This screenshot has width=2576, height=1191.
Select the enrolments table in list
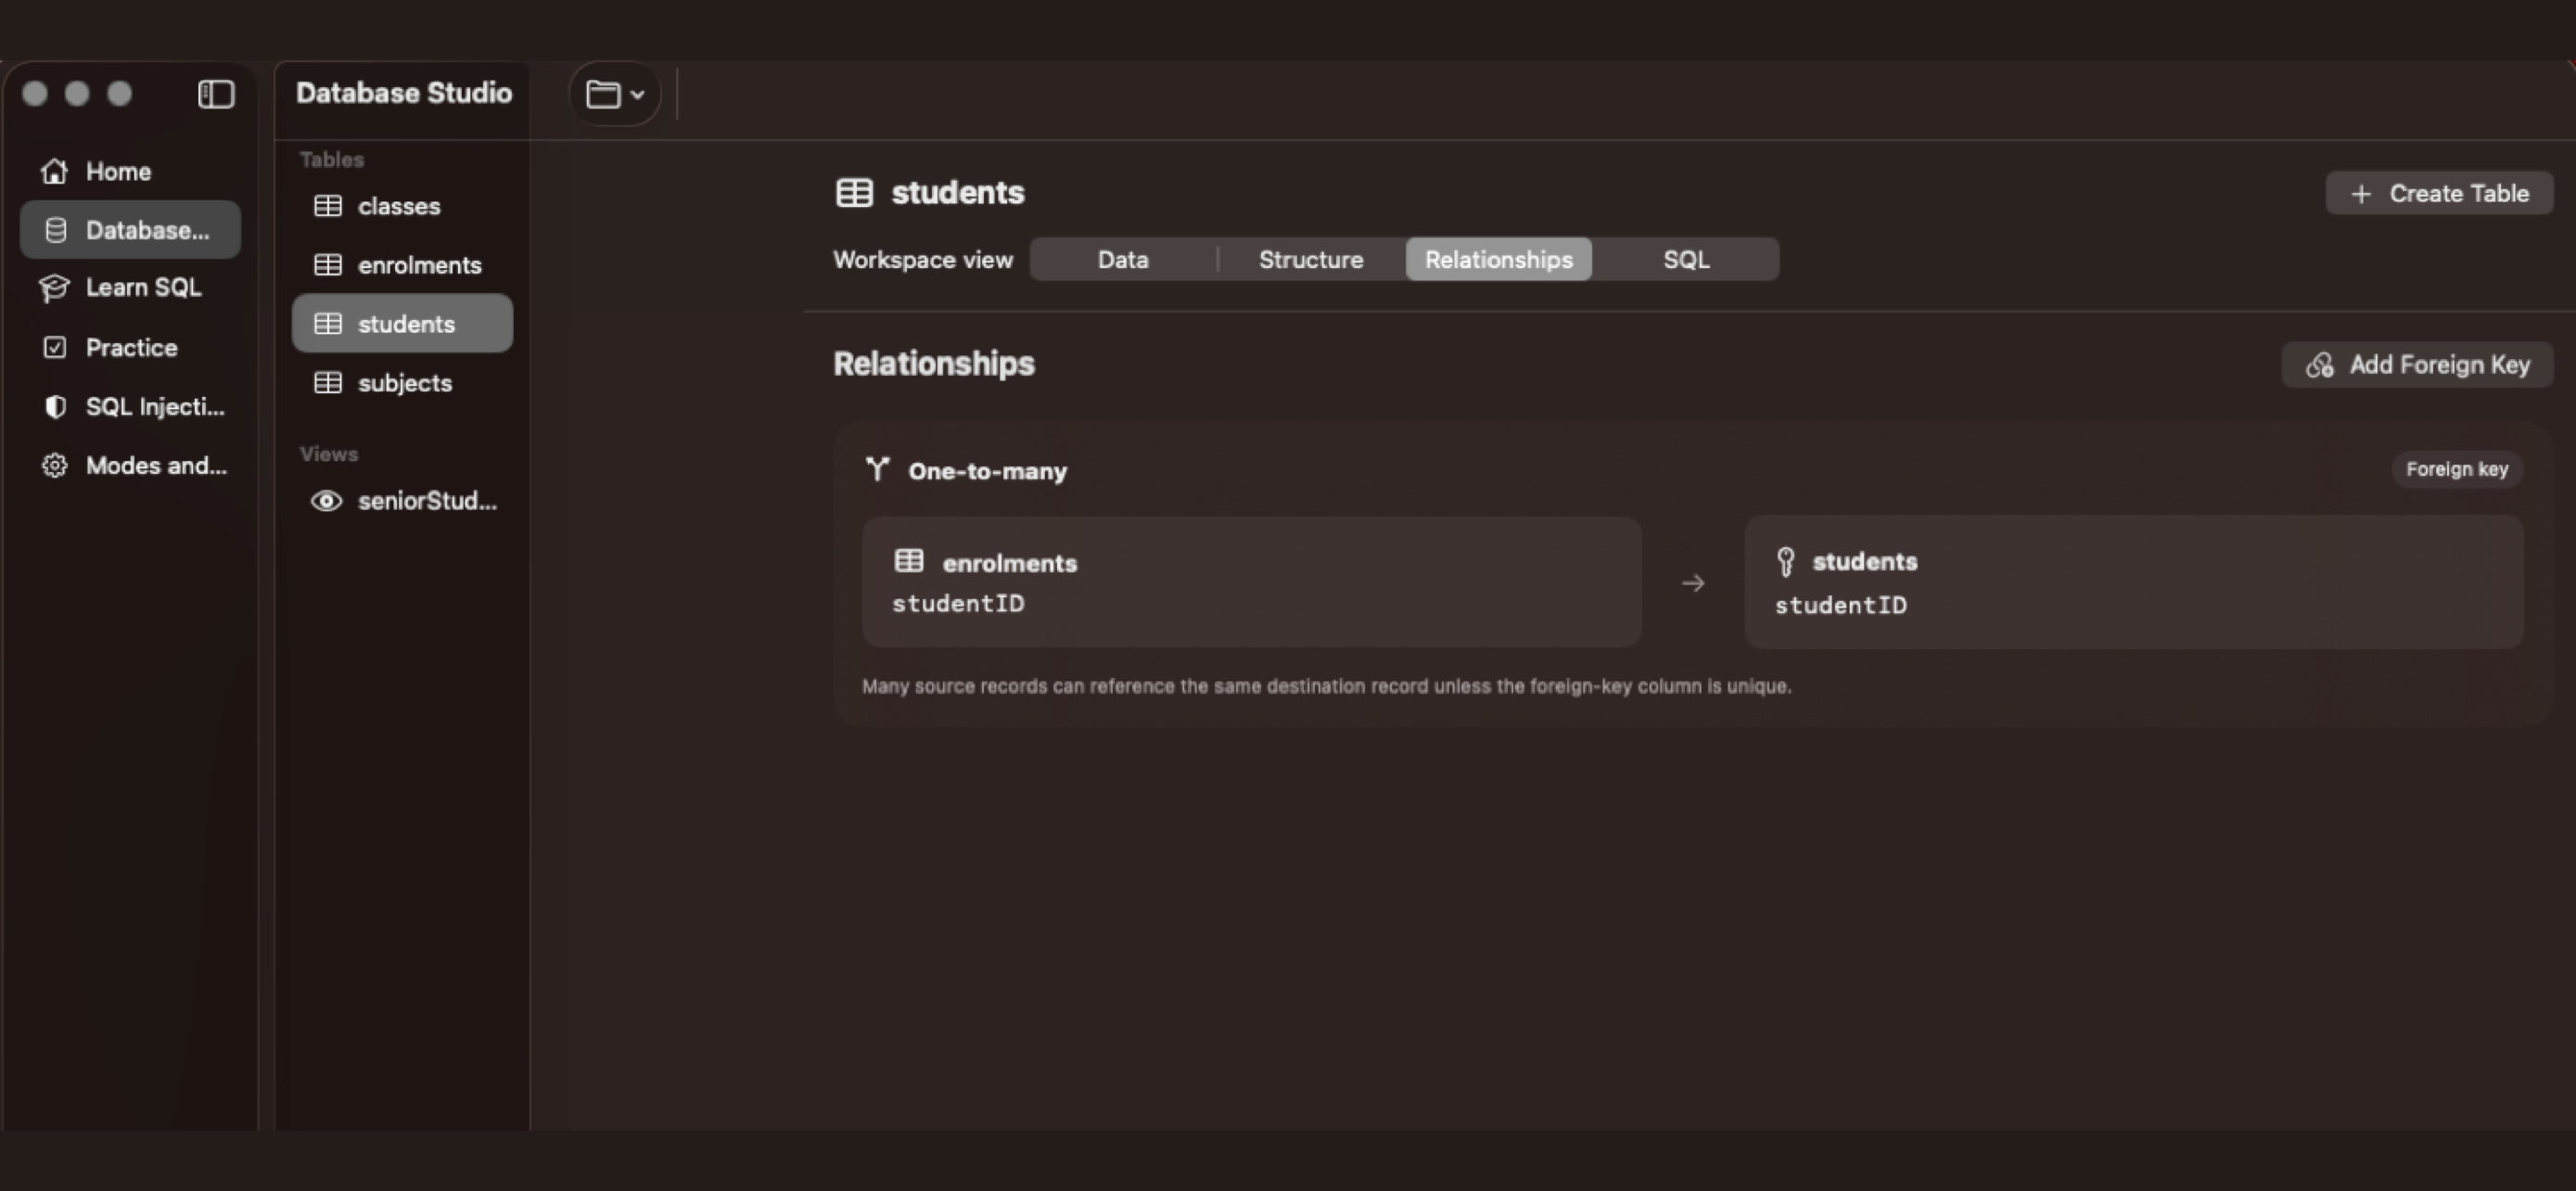tap(402, 265)
